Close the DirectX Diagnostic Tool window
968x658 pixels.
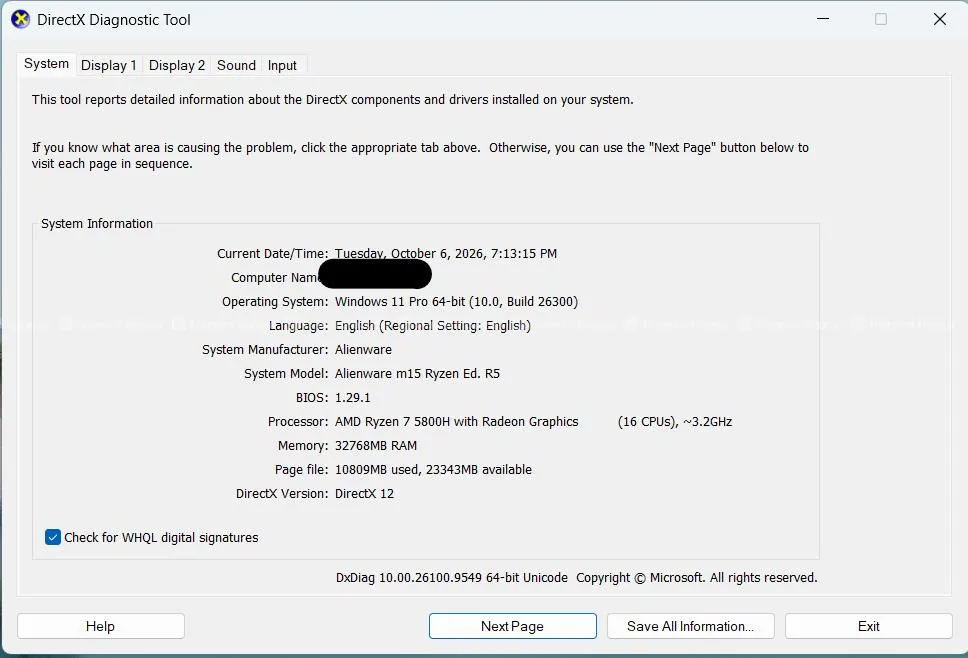pyautogui.click(x=940, y=19)
